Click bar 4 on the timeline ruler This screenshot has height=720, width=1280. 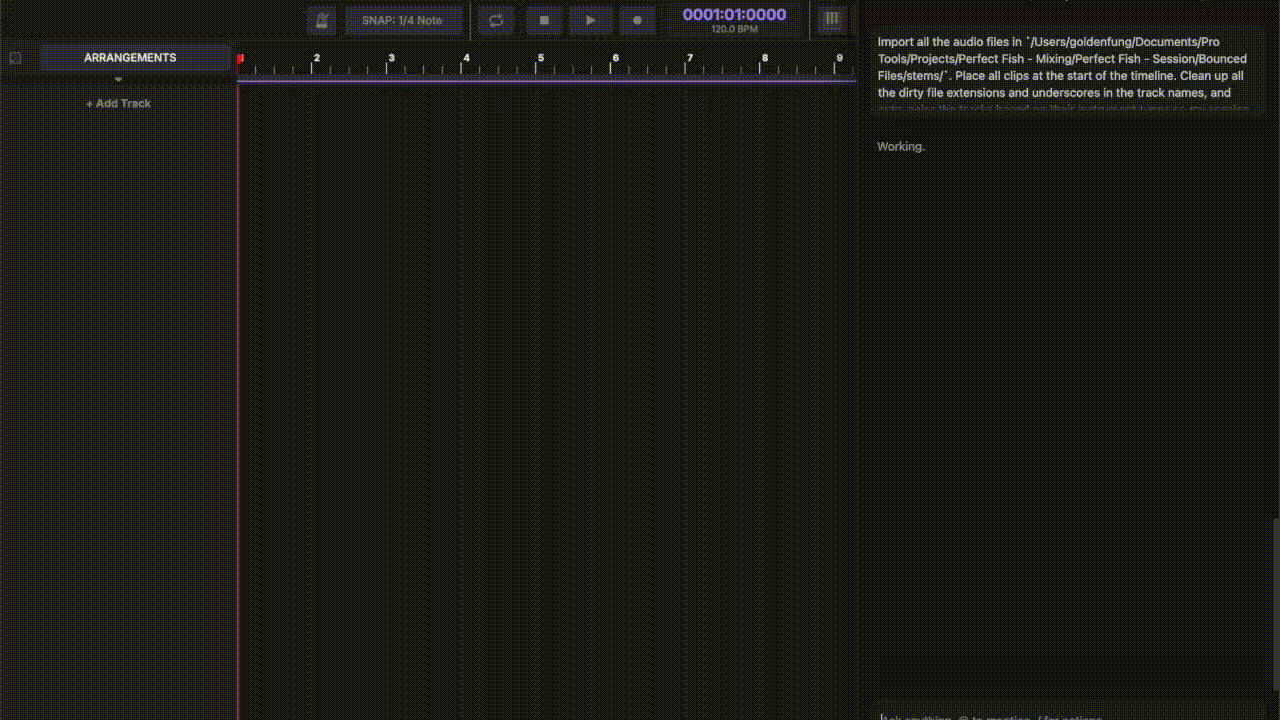click(x=466, y=58)
